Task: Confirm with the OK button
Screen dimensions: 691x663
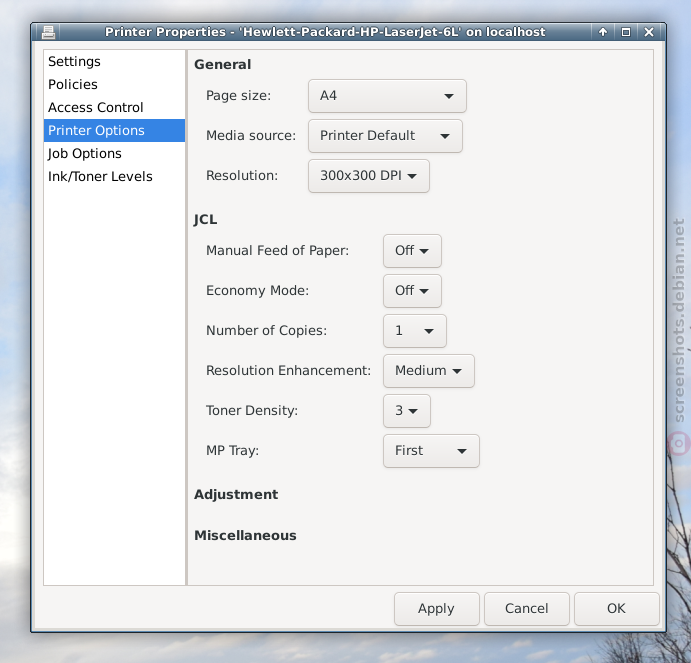Action: (x=617, y=609)
